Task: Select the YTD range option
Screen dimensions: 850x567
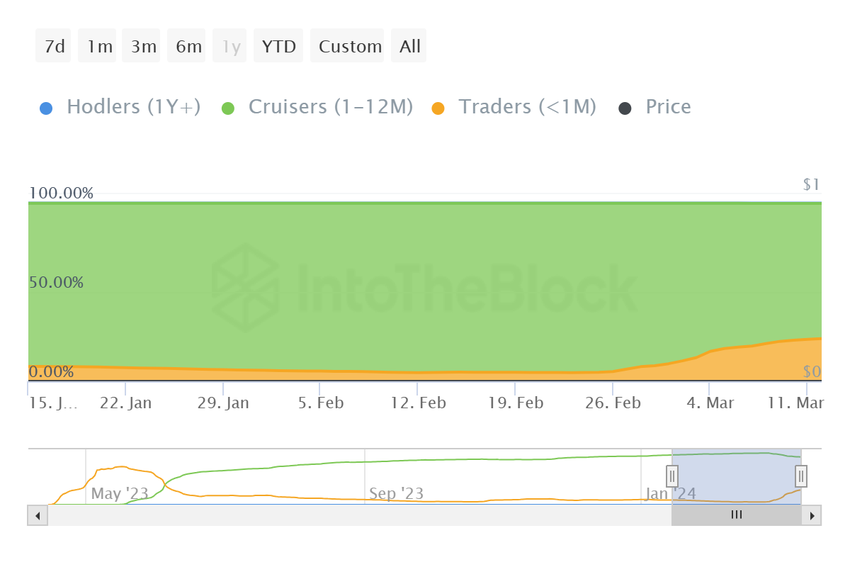Action: [x=278, y=46]
